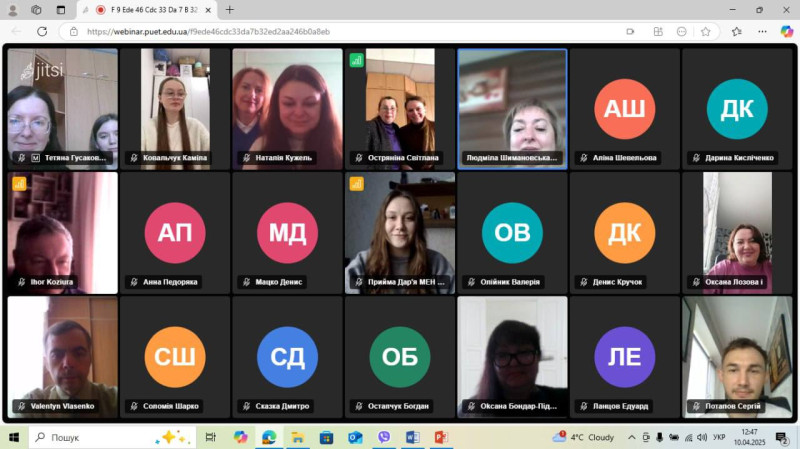Select Остапчук Богдан's ОБ avatar tile
Screen dimensions: 800x449
[399, 355]
